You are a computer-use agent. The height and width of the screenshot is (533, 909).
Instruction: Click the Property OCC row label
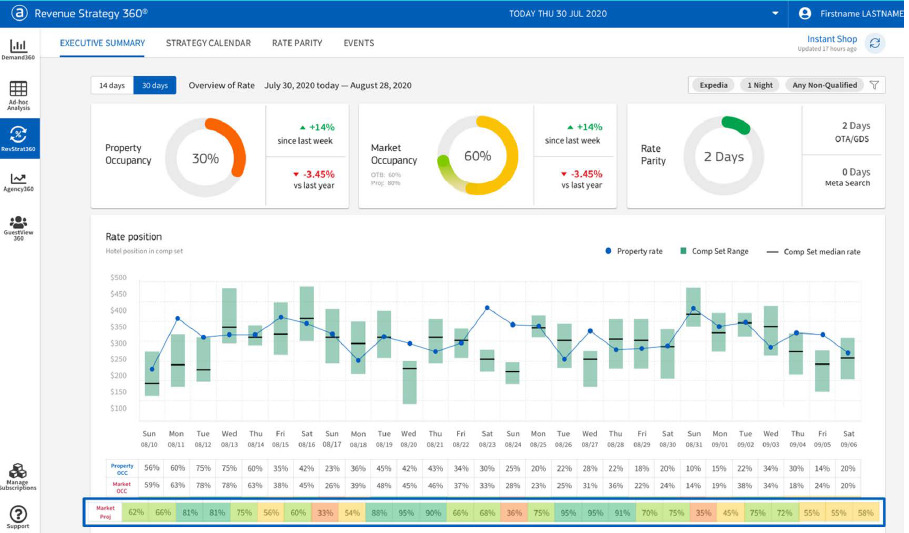click(122, 469)
